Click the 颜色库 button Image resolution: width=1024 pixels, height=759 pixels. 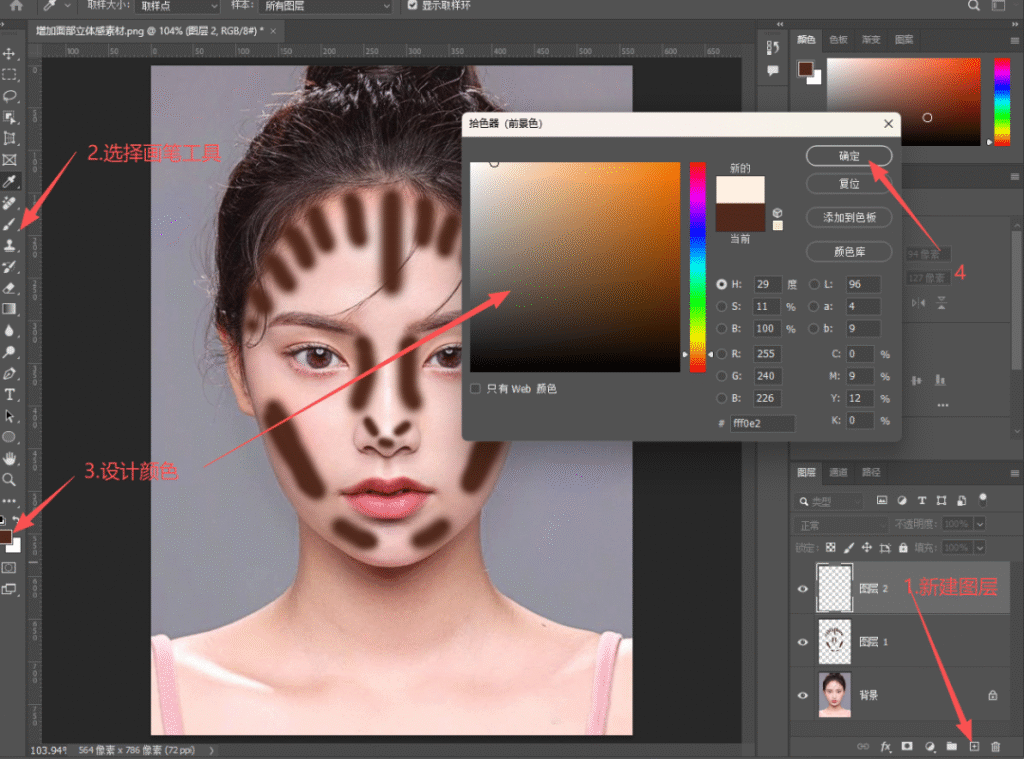tap(849, 251)
